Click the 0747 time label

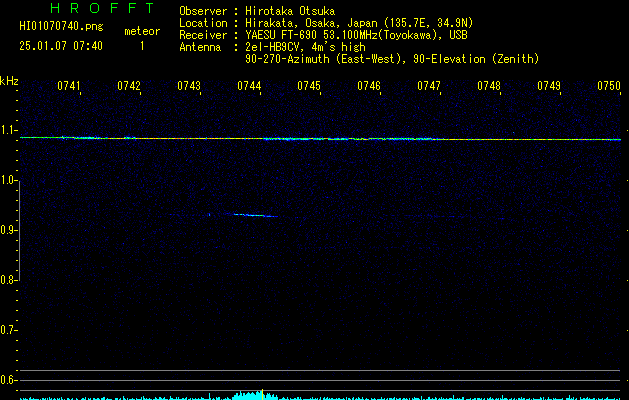(x=429, y=86)
